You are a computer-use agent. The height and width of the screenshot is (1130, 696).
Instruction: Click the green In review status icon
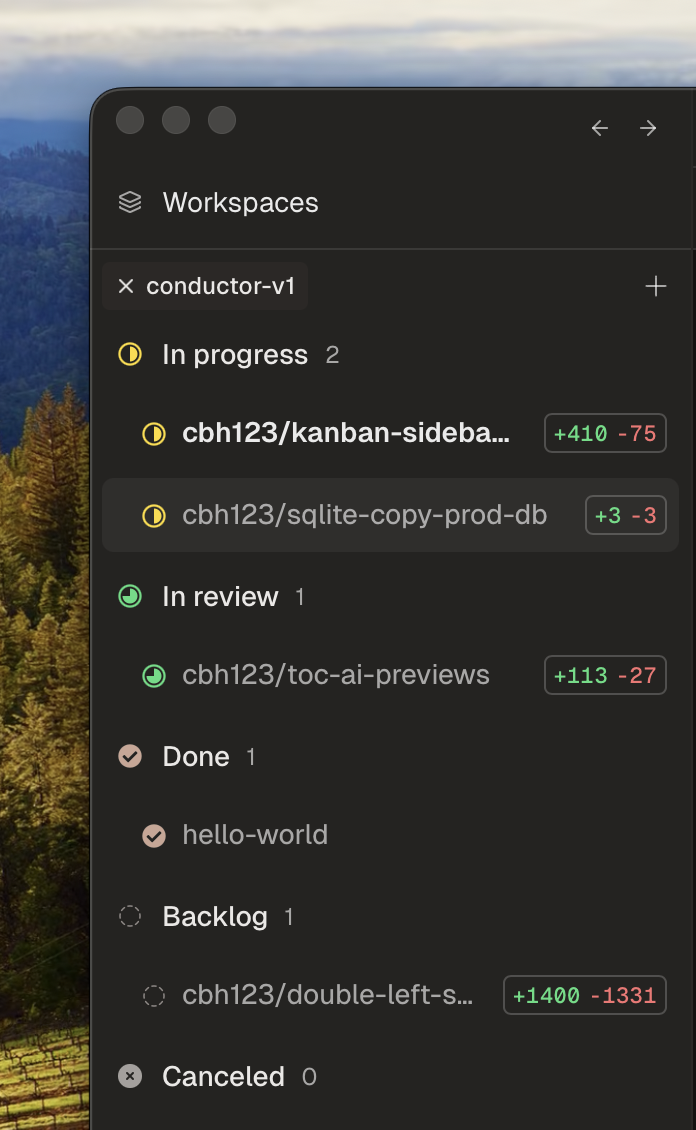click(130, 597)
